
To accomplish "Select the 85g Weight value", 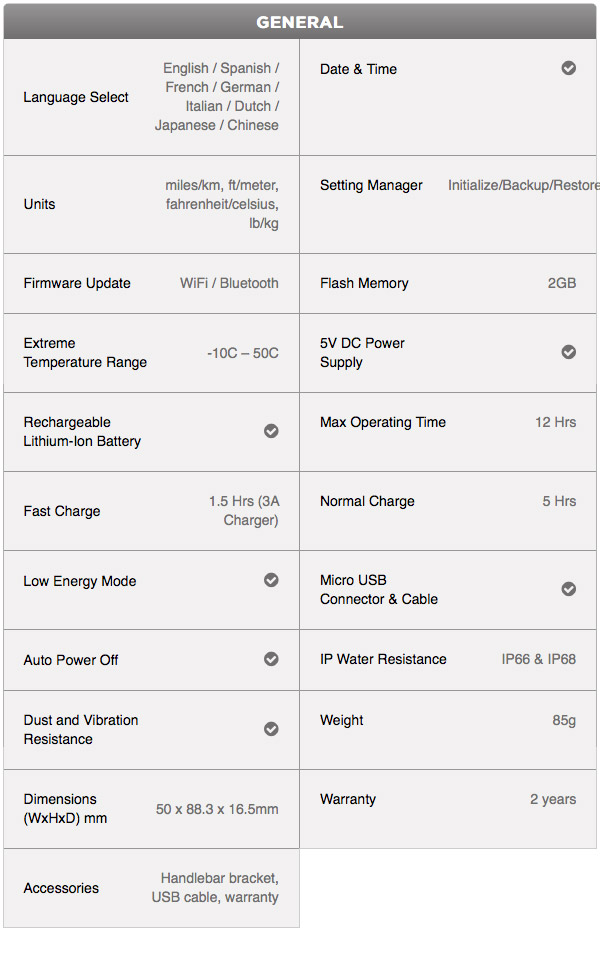I will click(564, 720).
